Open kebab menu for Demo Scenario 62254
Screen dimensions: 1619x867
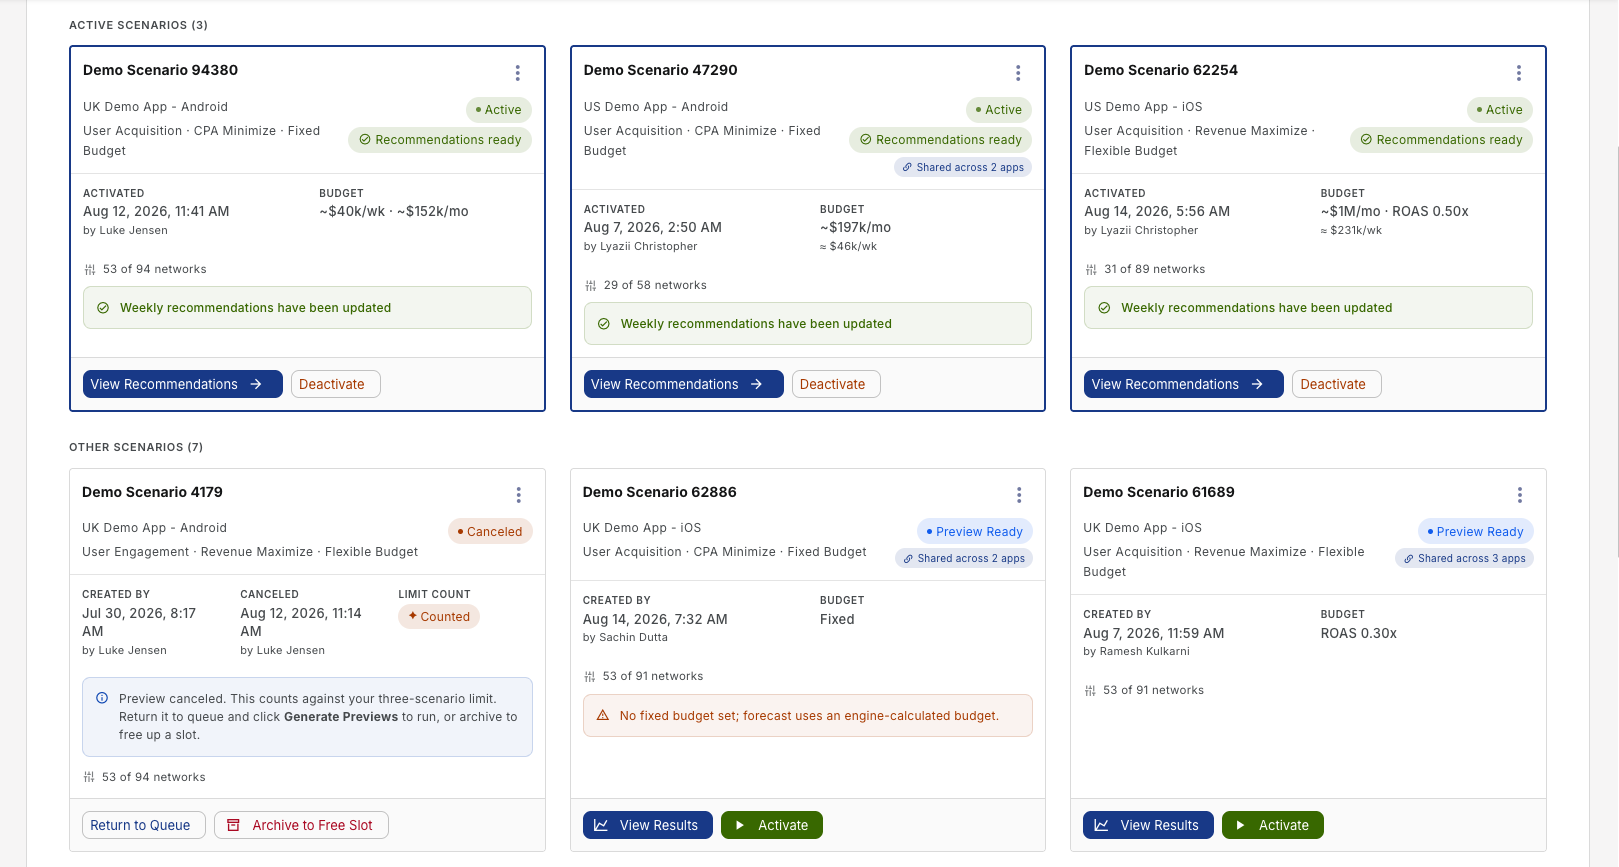[x=1518, y=73]
